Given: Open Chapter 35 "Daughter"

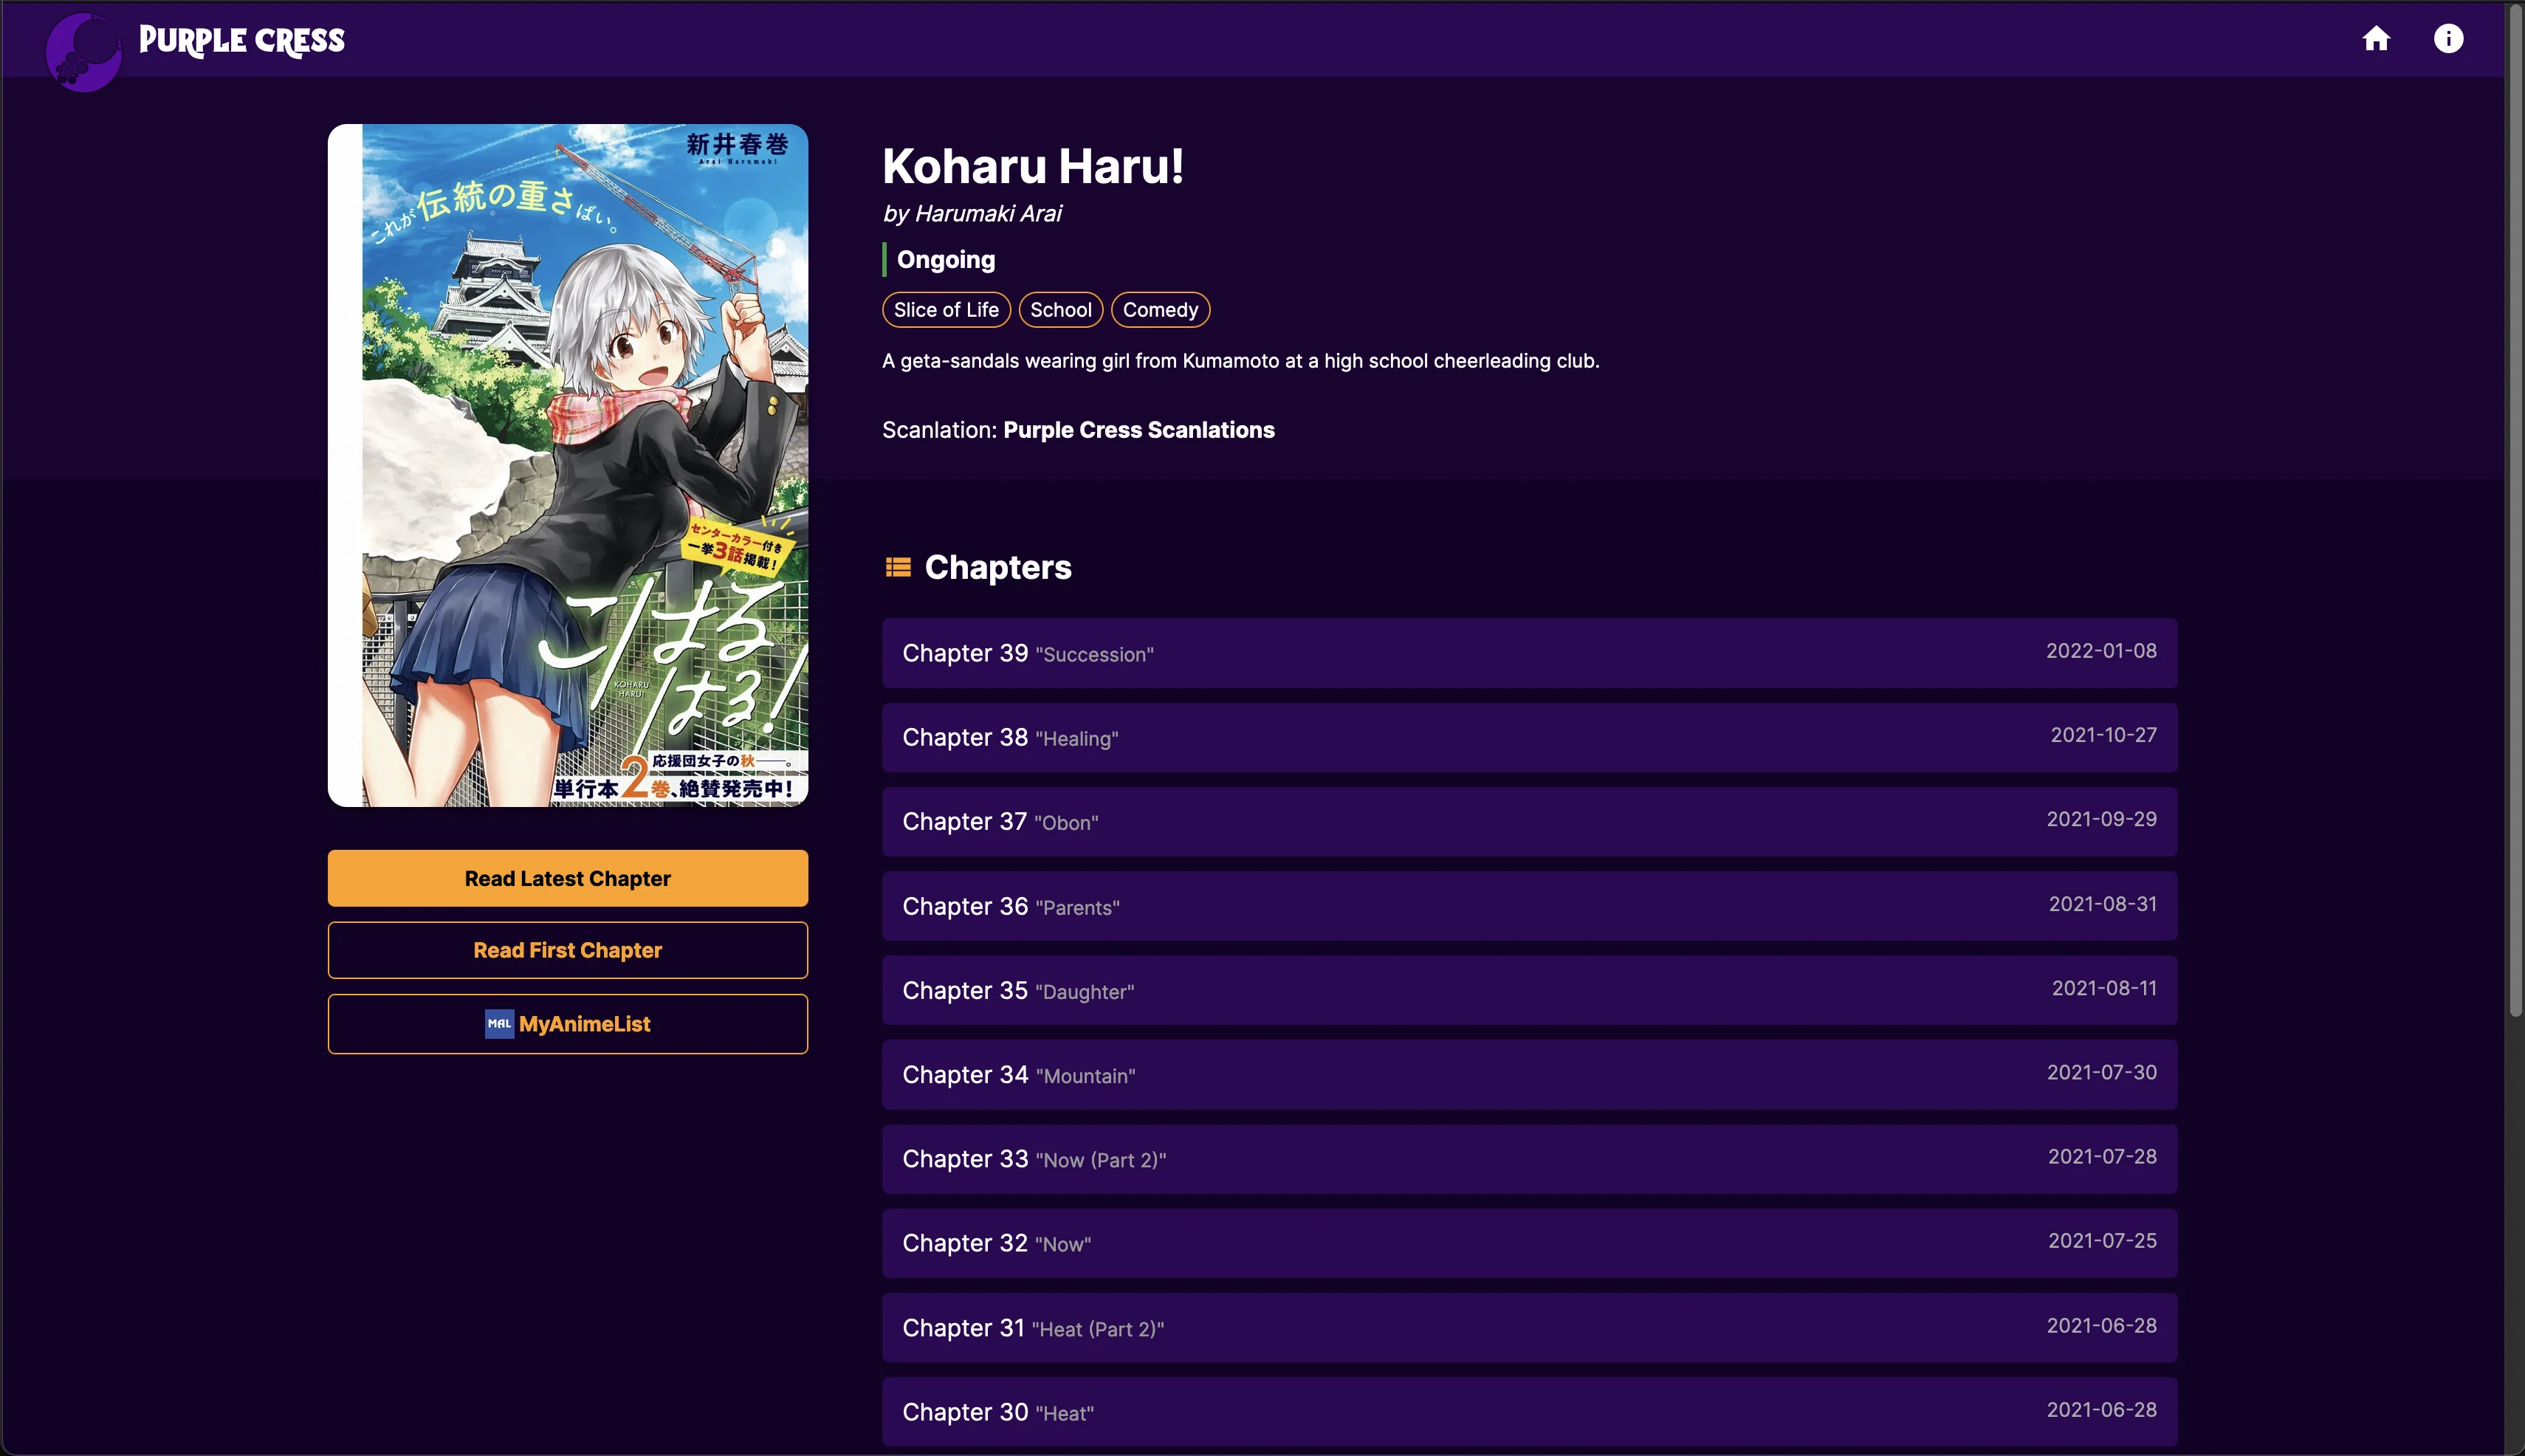Looking at the screenshot, I should coord(1528,990).
